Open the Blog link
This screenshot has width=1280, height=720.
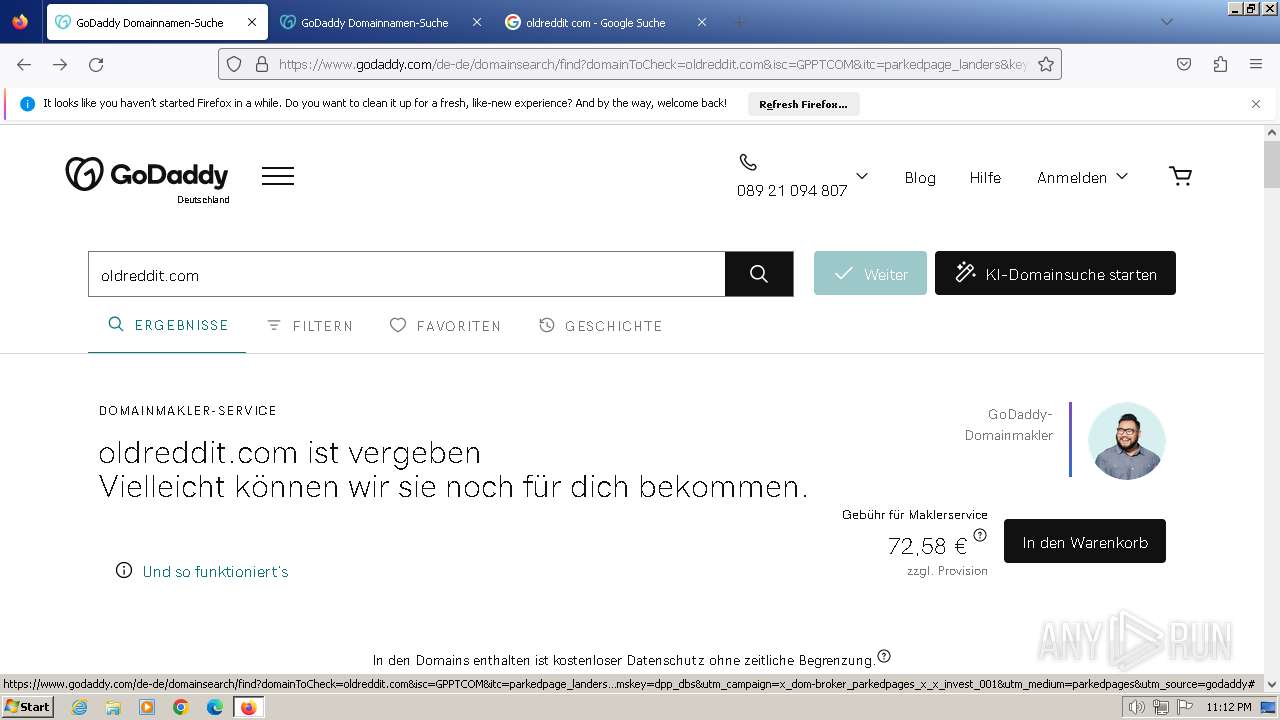click(x=920, y=177)
